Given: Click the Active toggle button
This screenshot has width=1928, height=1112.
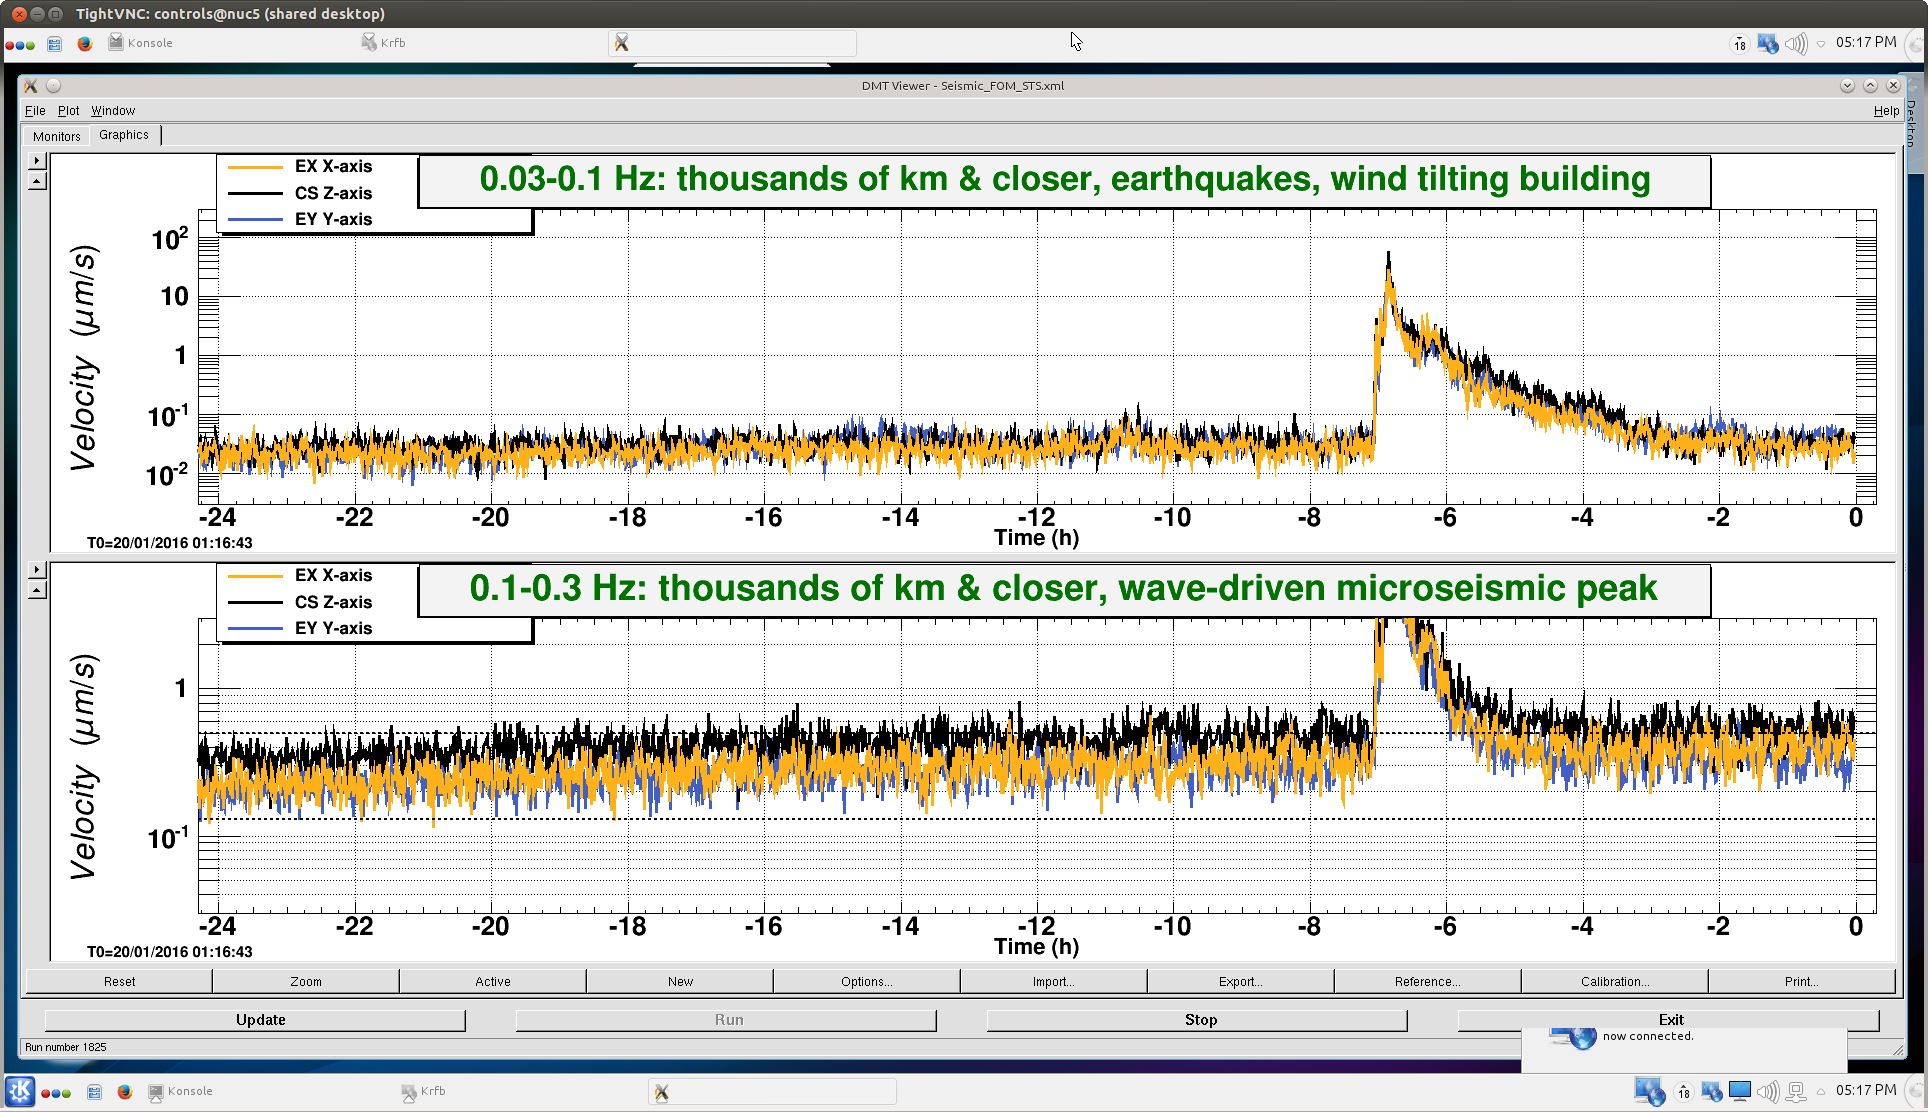Looking at the screenshot, I should pos(492,981).
